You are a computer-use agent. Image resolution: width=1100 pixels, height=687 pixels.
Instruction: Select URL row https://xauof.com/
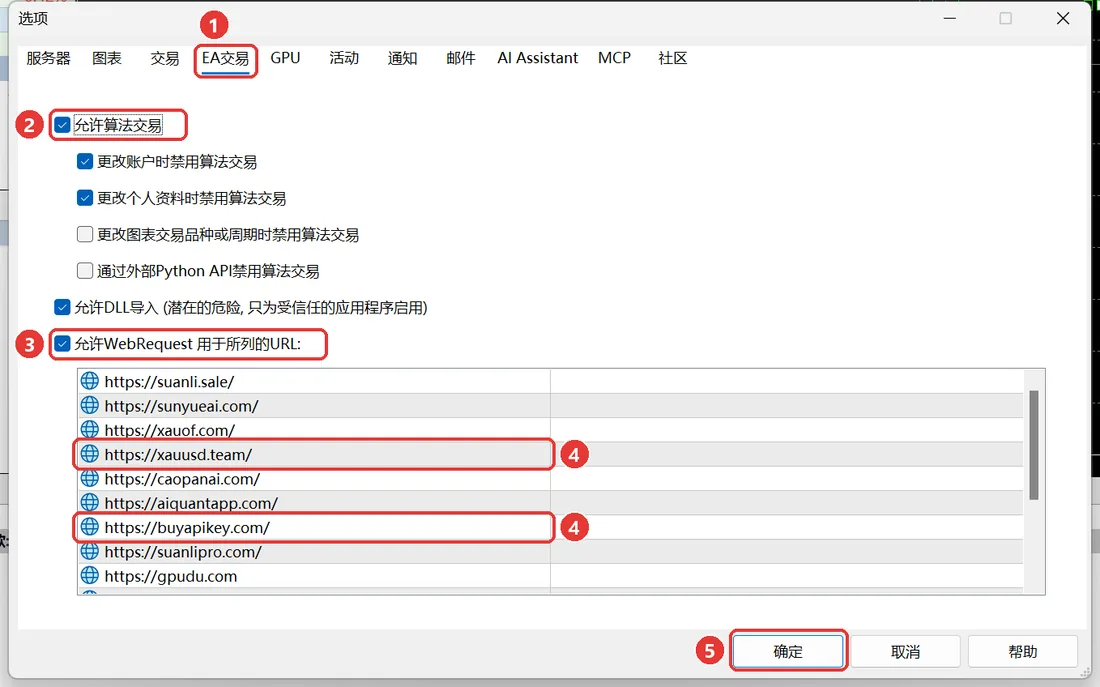click(550, 429)
